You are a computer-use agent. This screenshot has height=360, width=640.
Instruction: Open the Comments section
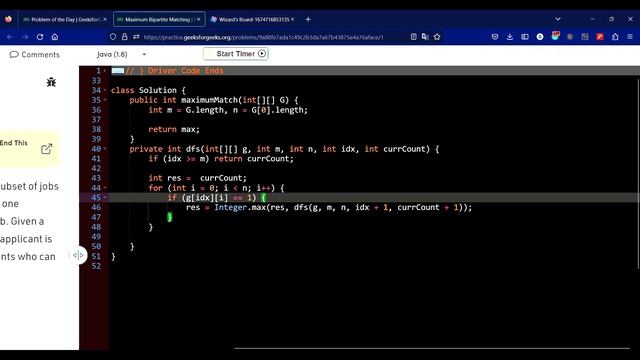tap(35, 55)
